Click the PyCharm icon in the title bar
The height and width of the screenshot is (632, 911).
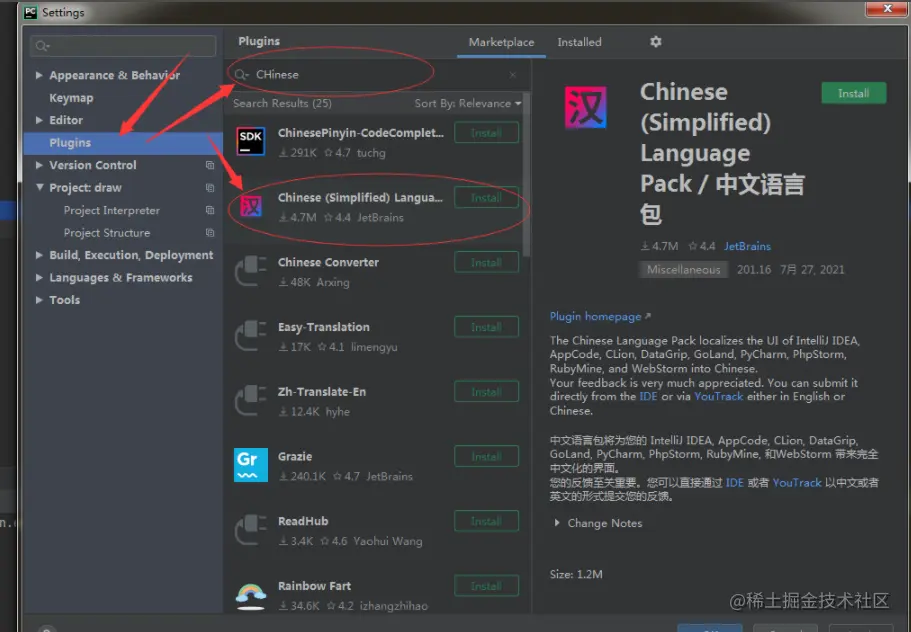click(30, 12)
